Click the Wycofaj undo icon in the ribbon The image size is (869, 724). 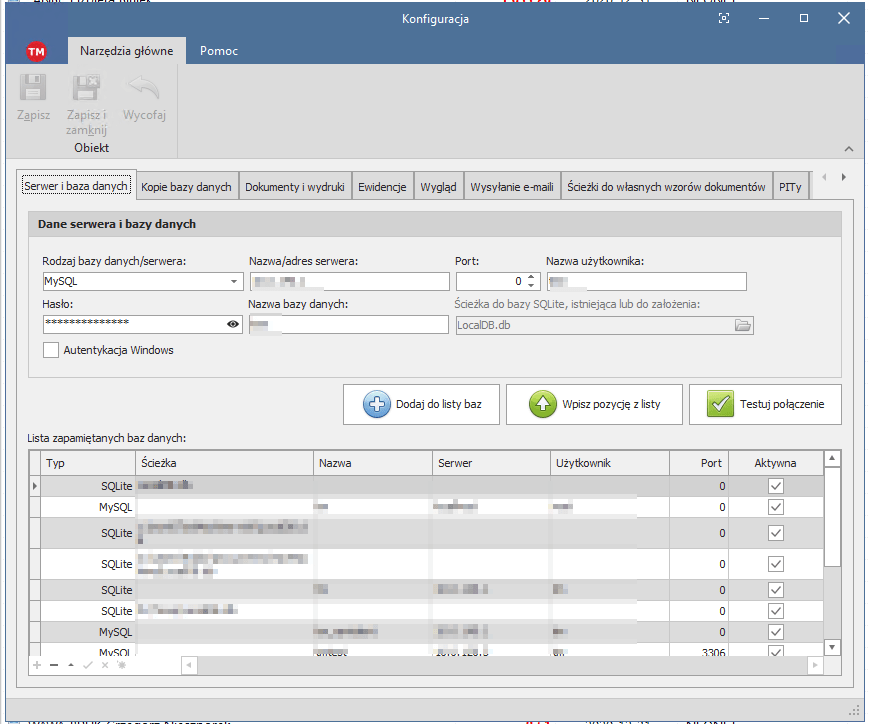pyautogui.click(x=144, y=90)
